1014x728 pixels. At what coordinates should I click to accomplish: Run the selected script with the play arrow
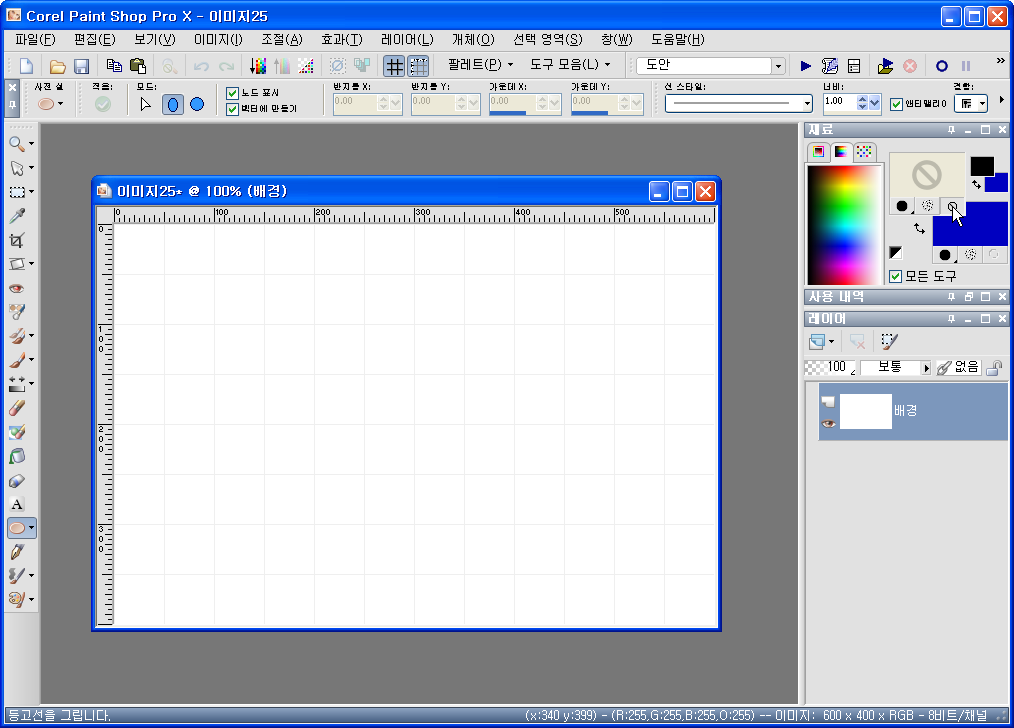tap(805, 65)
